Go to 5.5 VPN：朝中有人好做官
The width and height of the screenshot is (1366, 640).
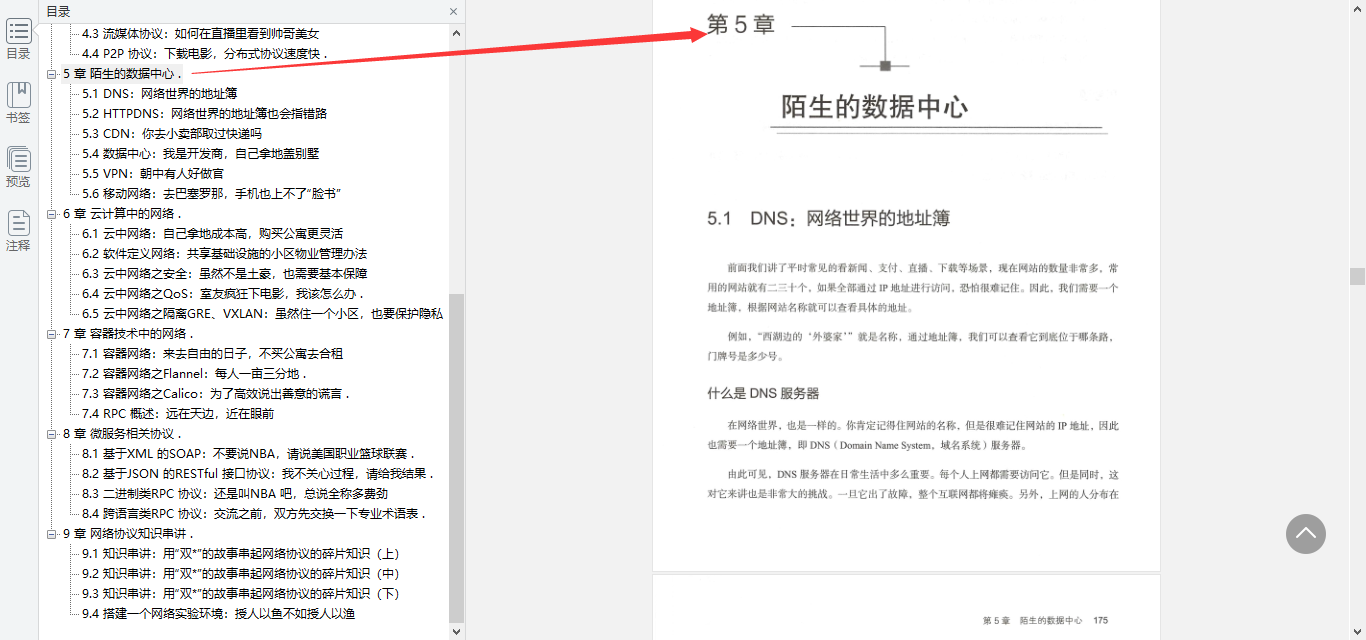click(x=153, y=174)
